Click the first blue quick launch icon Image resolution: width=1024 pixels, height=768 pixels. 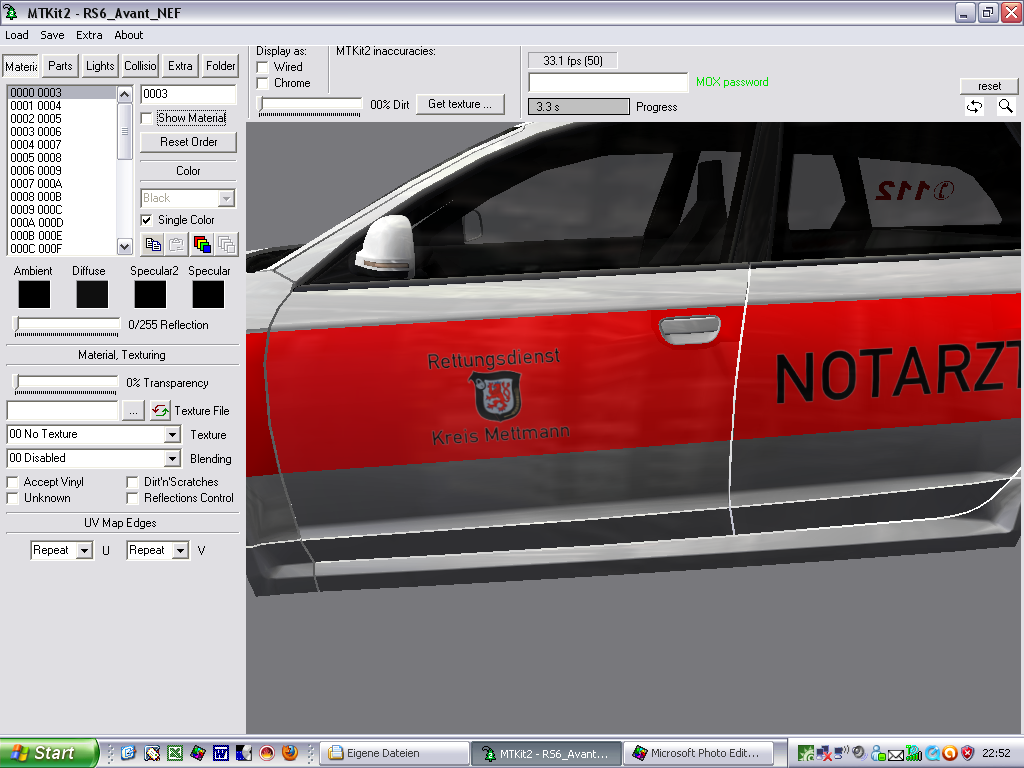point(129,753)
